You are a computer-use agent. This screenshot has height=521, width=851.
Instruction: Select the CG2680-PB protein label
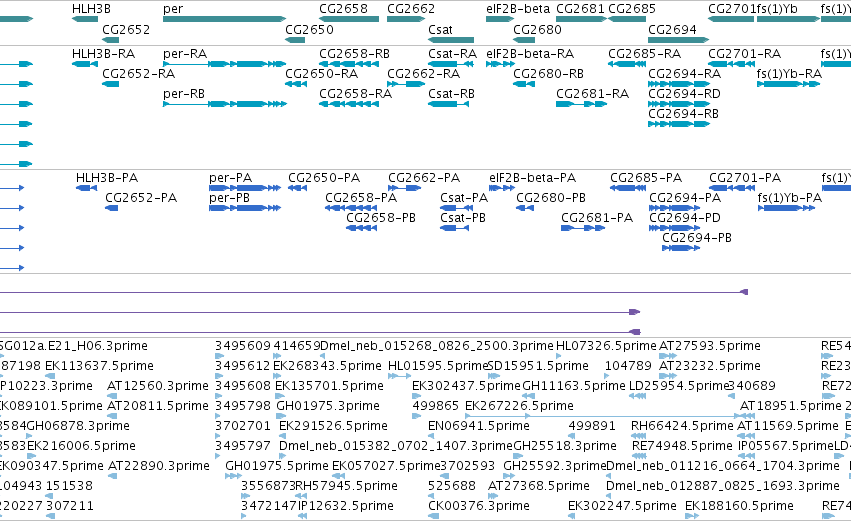551,198
